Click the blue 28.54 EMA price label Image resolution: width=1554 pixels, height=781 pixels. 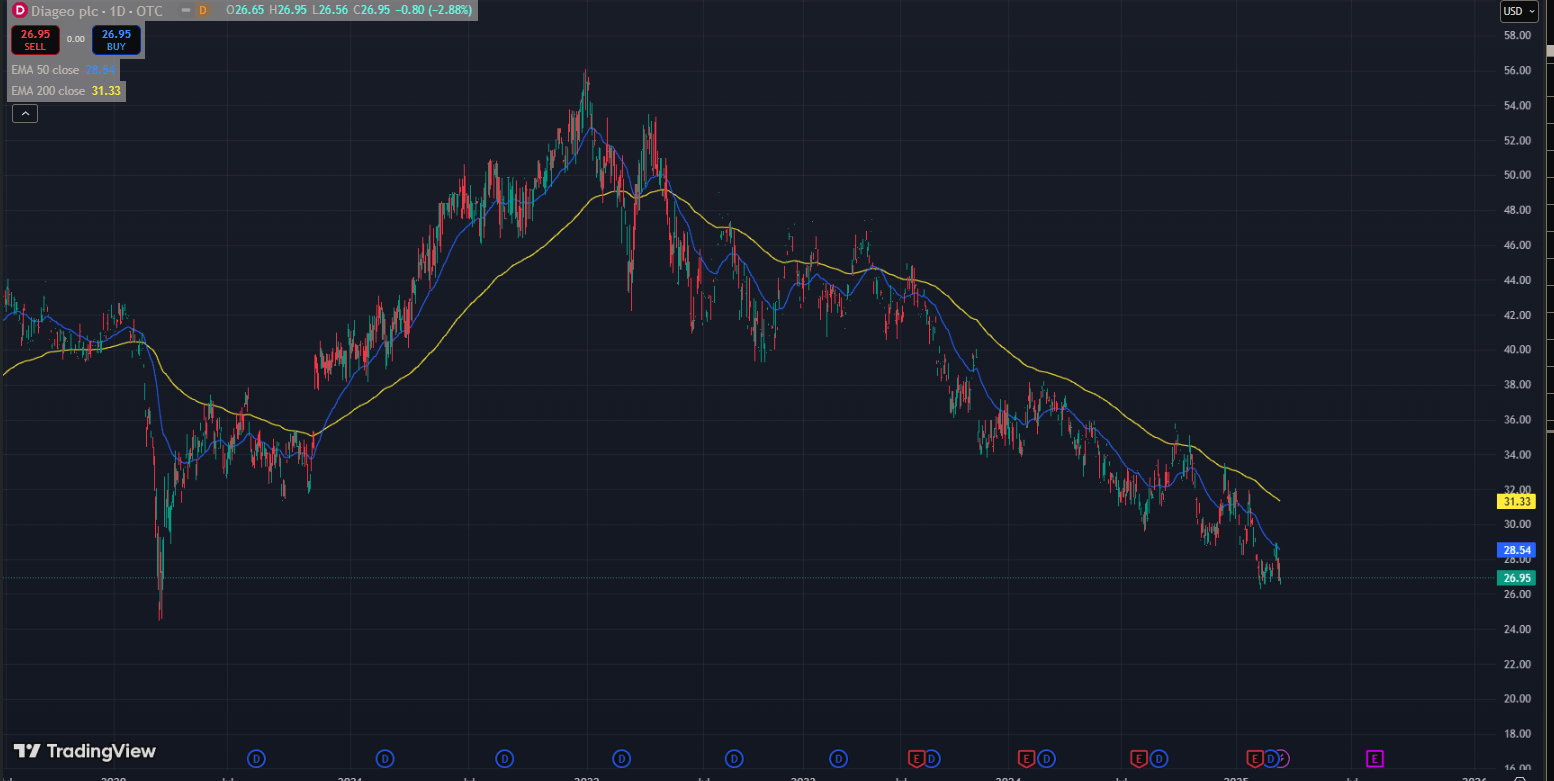[x=1517, y=550]
